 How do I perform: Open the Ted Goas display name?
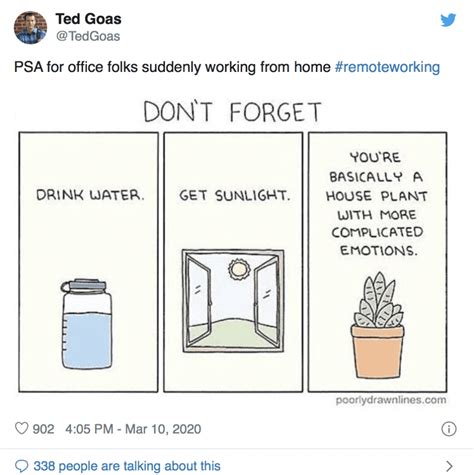88,19
